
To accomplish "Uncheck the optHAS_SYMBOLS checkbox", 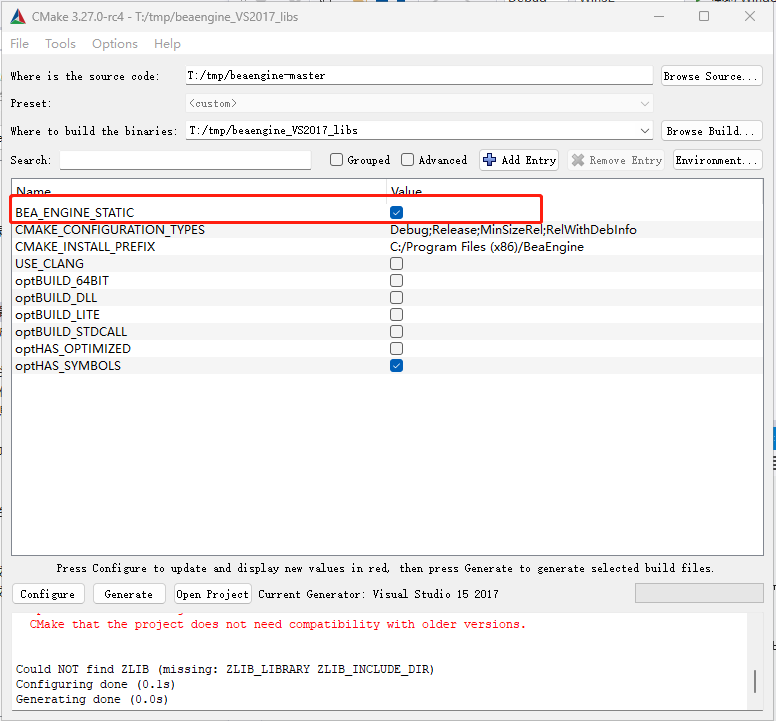I will pos(397,366).
